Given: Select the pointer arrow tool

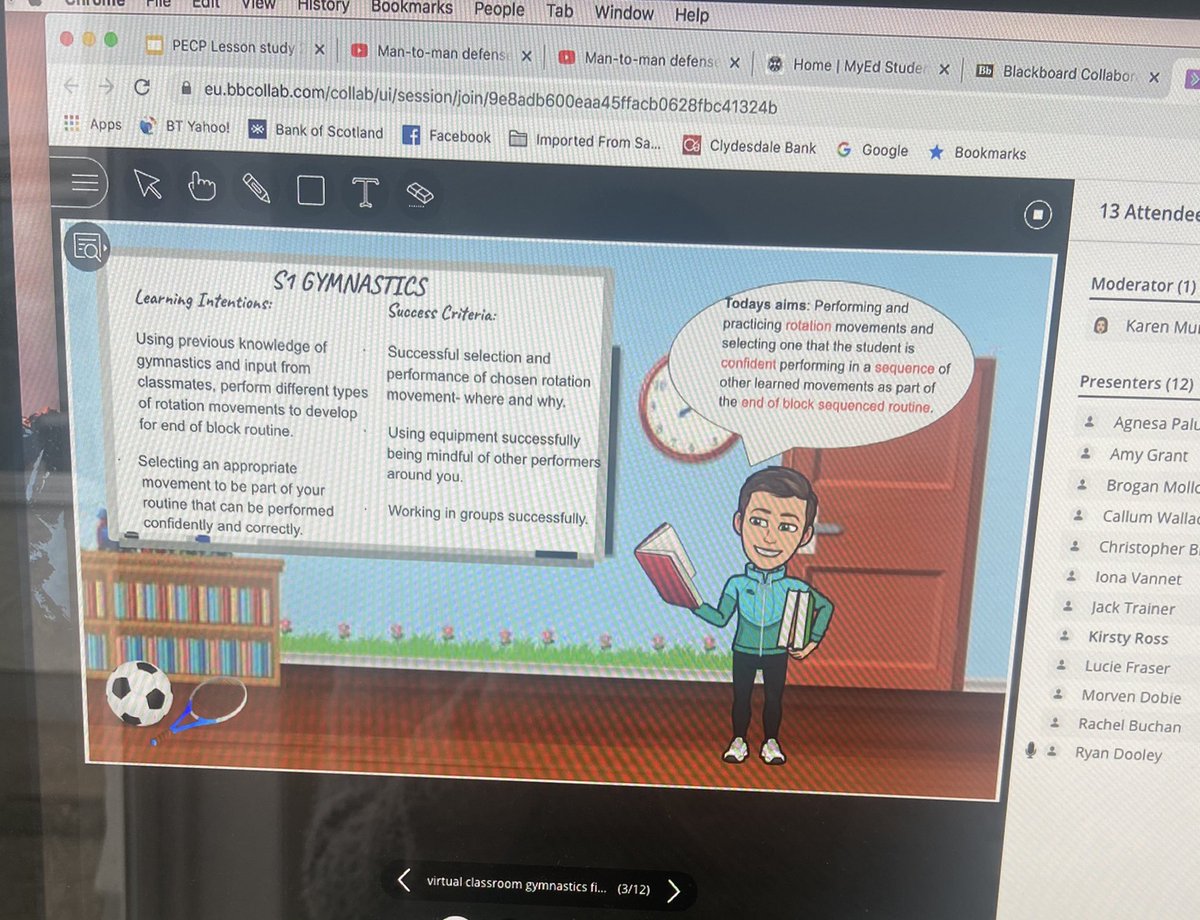Looking at the screenshot, I should [148, 184].
